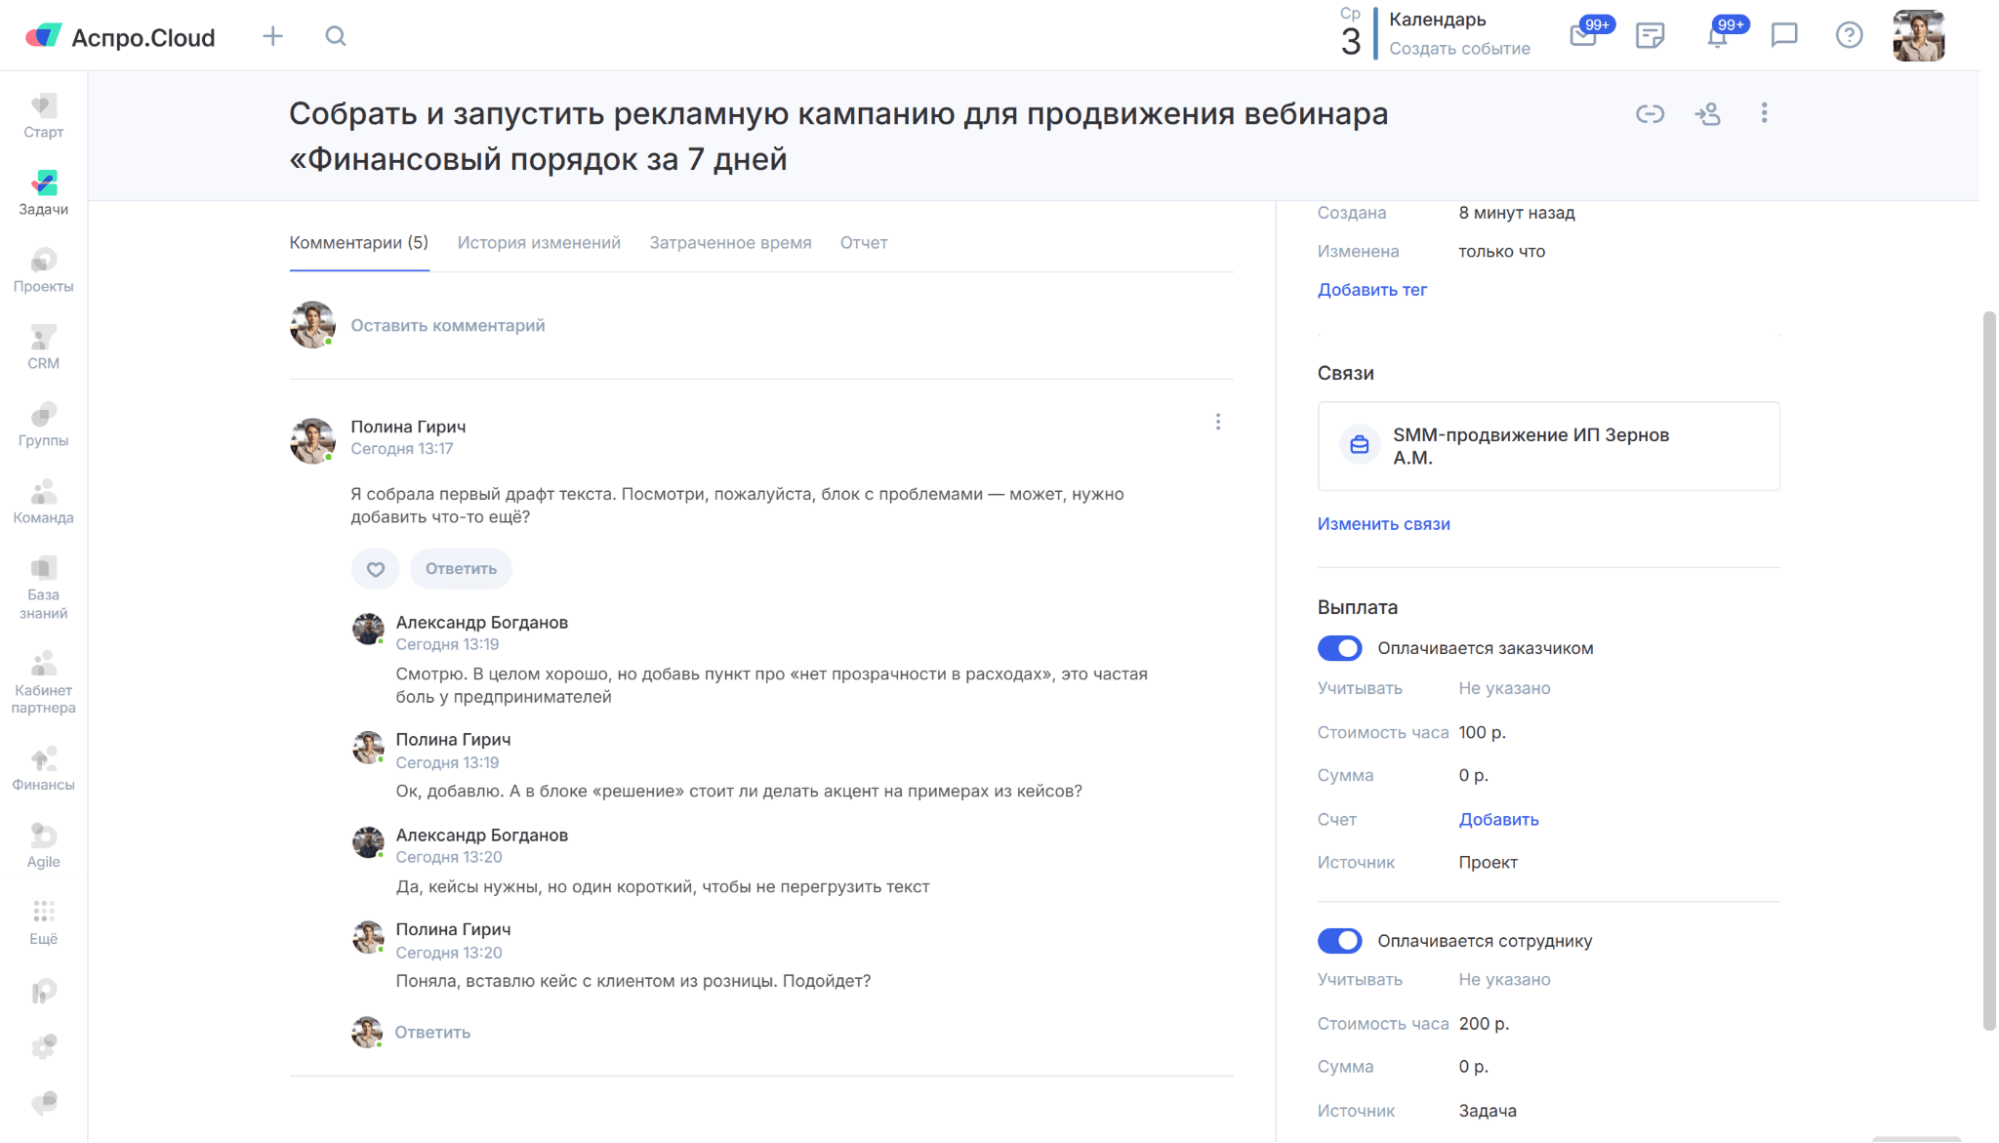1999x1143 pixels.
Task: Click the right-side vertical scrollbar
Action: click(x=1988, y=670)
